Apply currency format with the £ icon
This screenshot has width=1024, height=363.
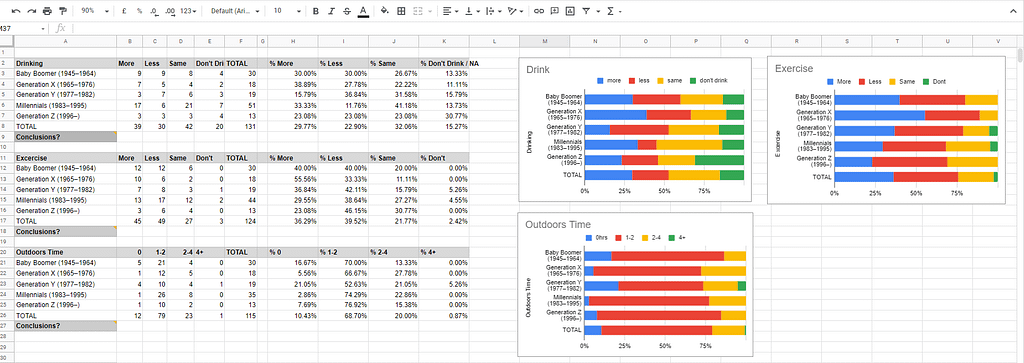pyautogui.click(x=125, y=11)
